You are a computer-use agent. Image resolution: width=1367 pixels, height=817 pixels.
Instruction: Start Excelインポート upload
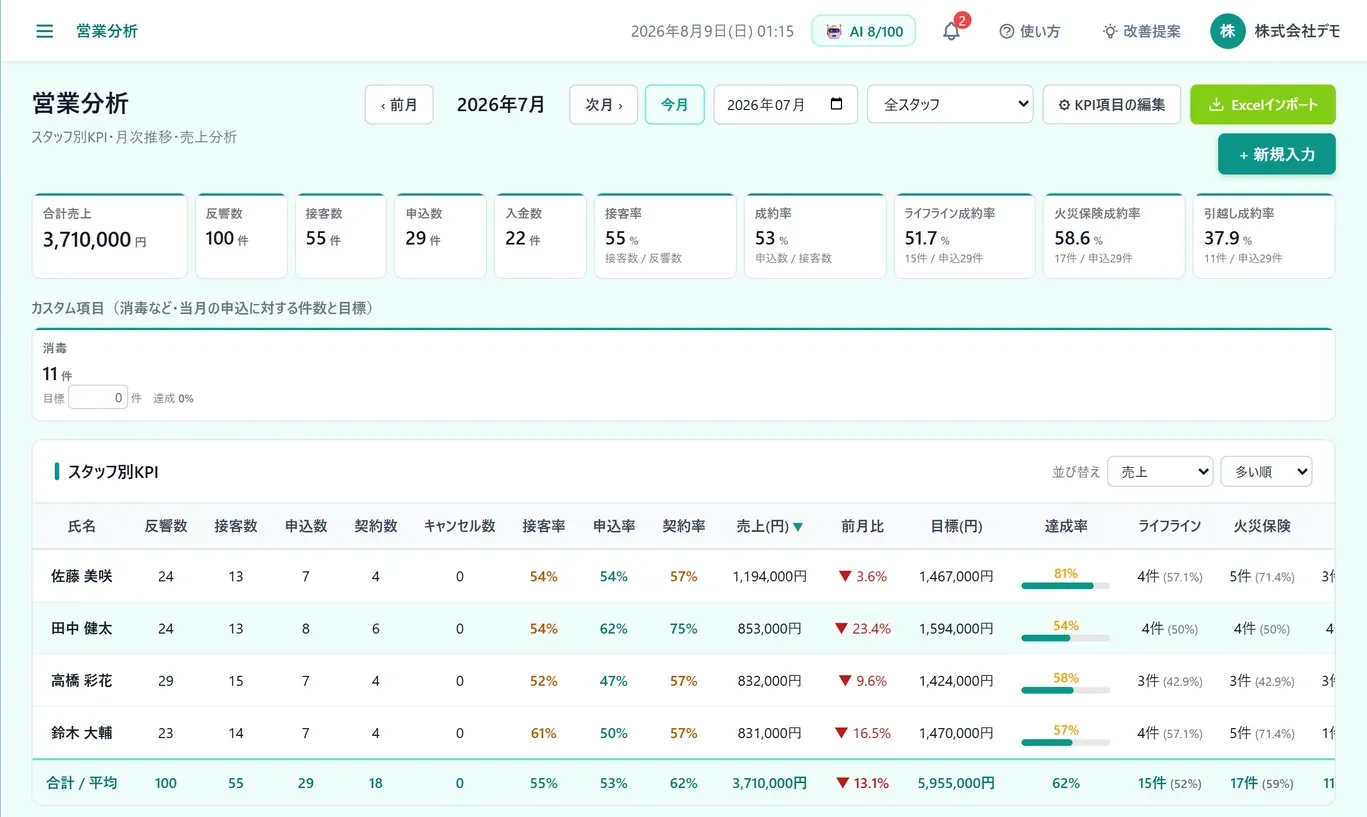pos(1262,104)
